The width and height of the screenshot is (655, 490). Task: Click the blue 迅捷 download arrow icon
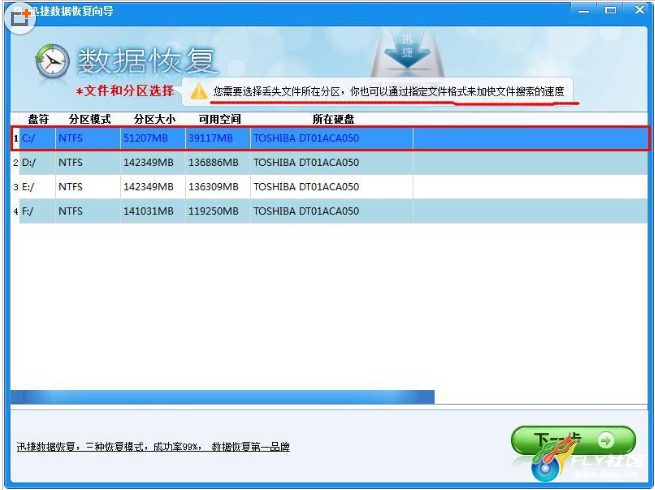(x=407, y=51)
